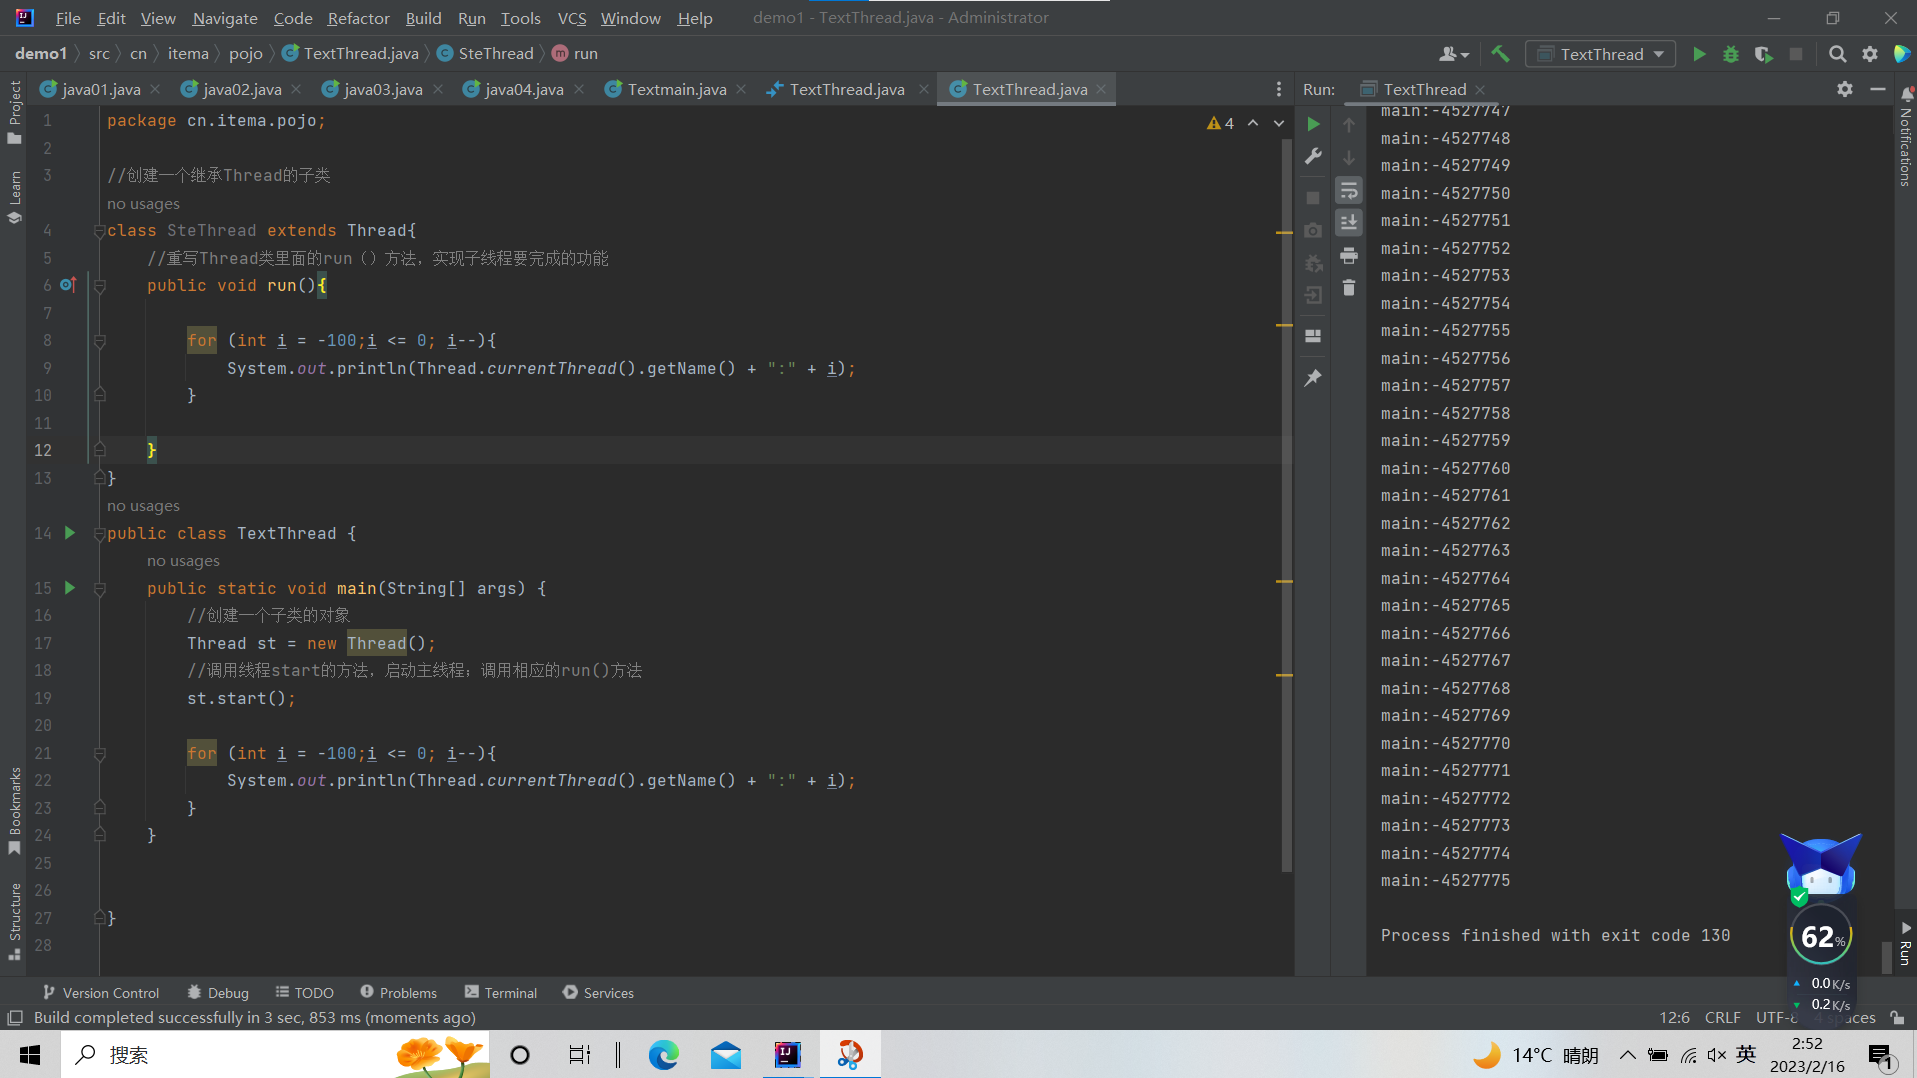Restore layout in the Run panel
The width and height of the screenshot is (1917, 1078).
(1313, 337)
